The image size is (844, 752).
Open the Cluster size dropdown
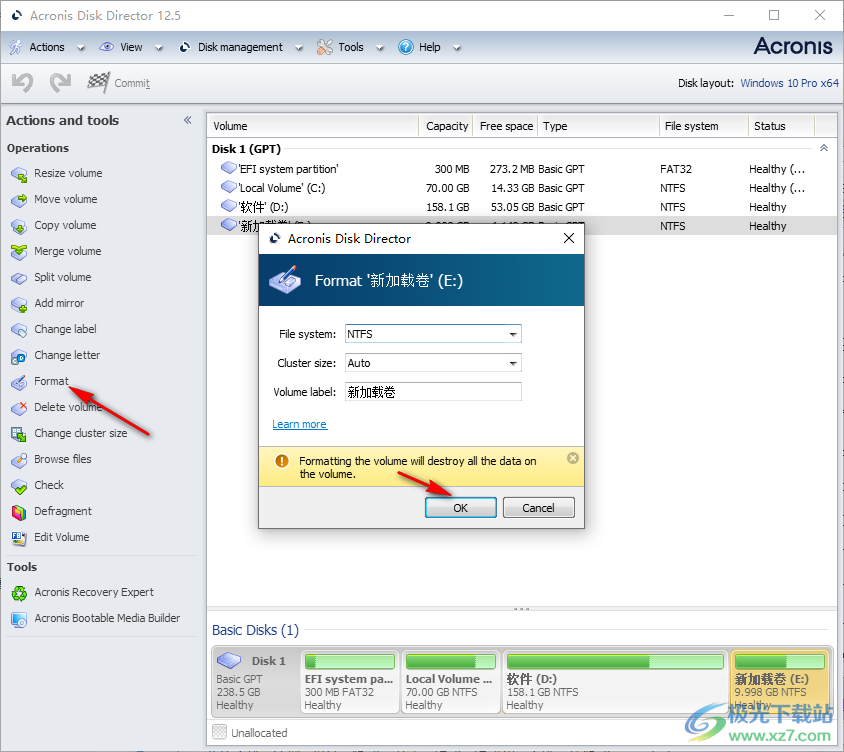(x=514, y=363)
